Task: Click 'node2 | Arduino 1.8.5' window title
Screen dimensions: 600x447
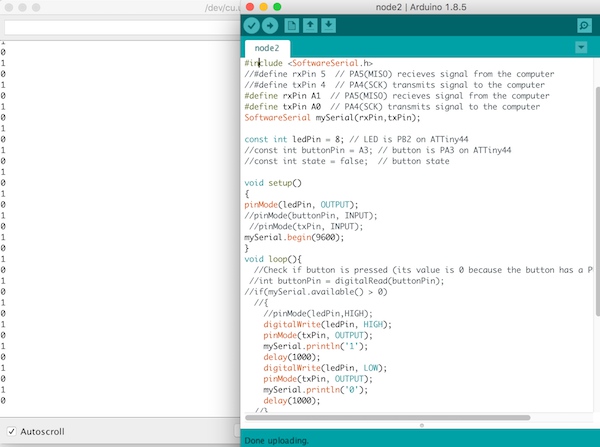Action: click(421, 7)
